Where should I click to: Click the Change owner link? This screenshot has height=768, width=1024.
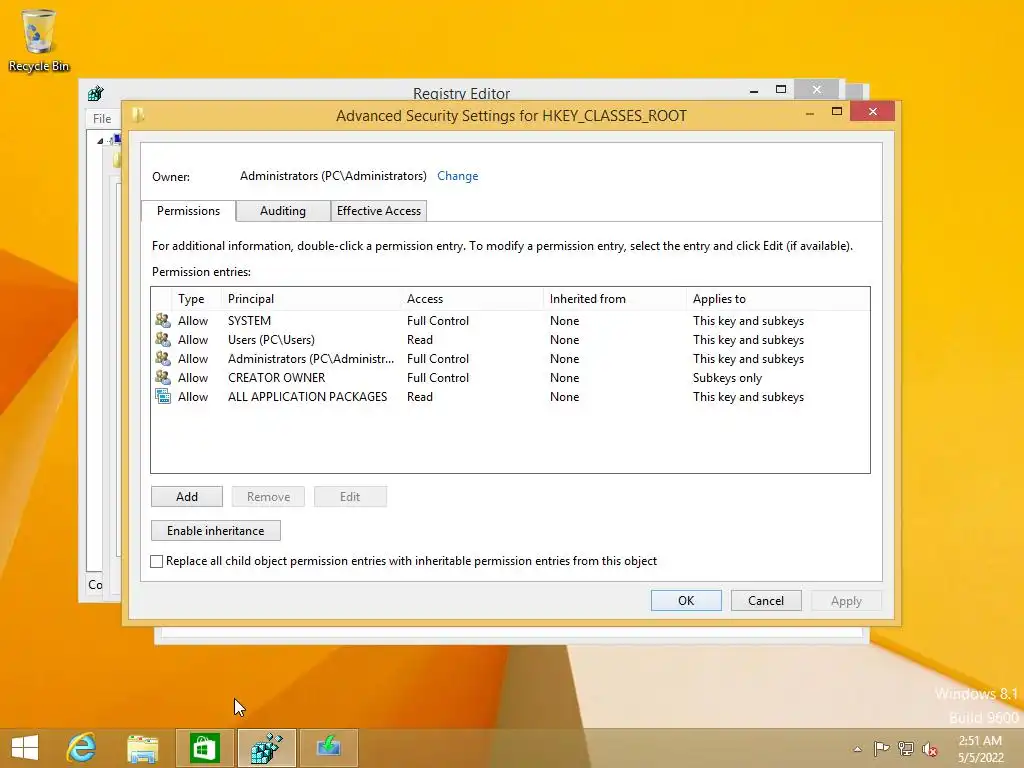pos(458,176)
